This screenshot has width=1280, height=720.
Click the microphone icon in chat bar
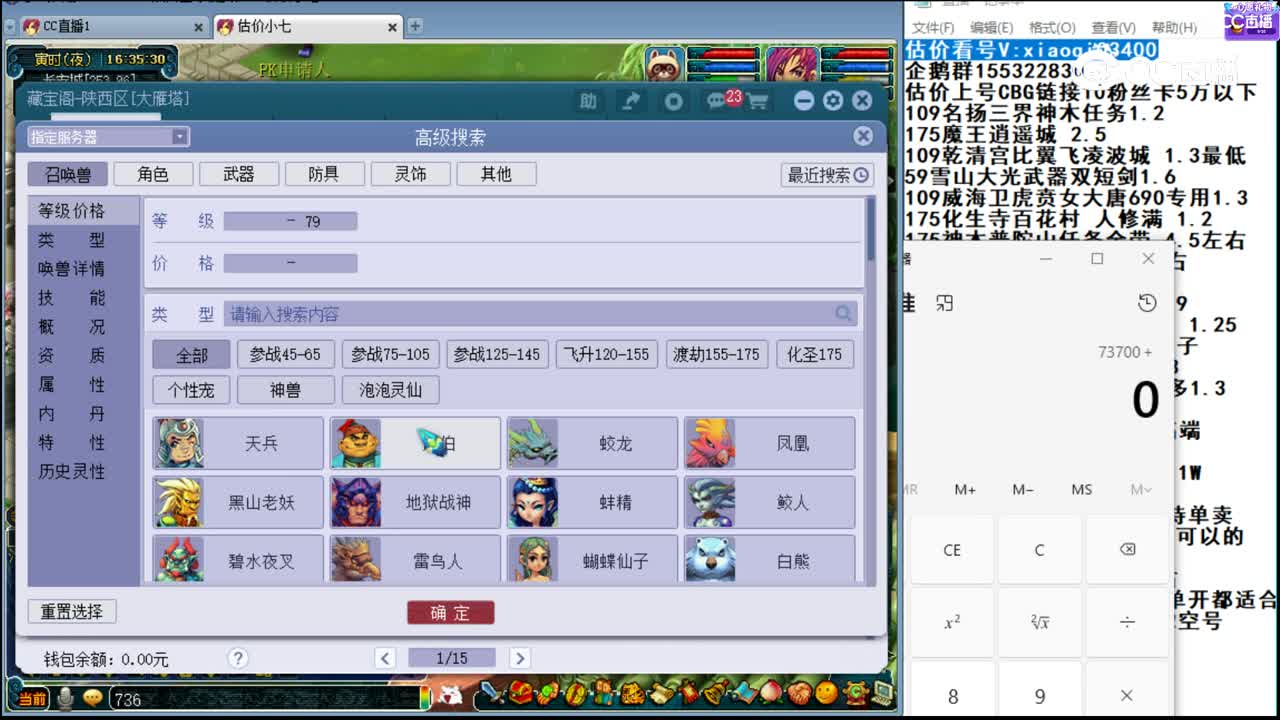pyautogui.click(x=66, y=698)
